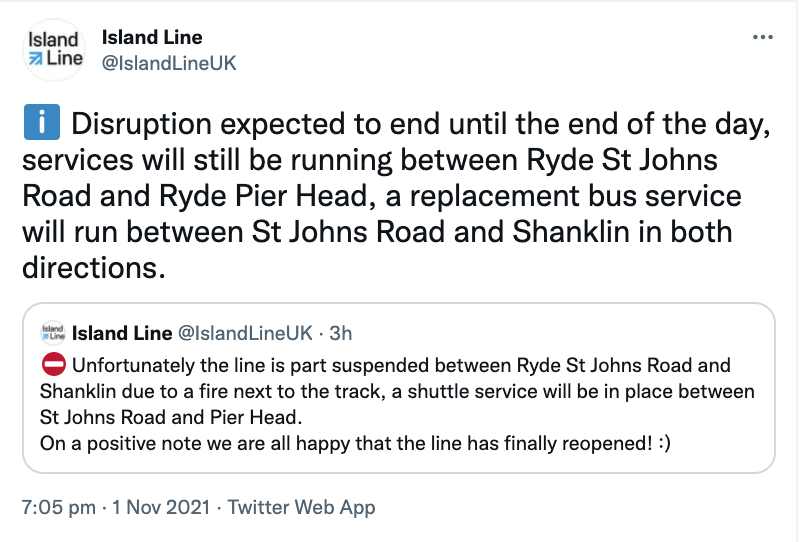804x542 pixels.
Task: Click the red no-entry emoji icon
Action: (53, 364)
